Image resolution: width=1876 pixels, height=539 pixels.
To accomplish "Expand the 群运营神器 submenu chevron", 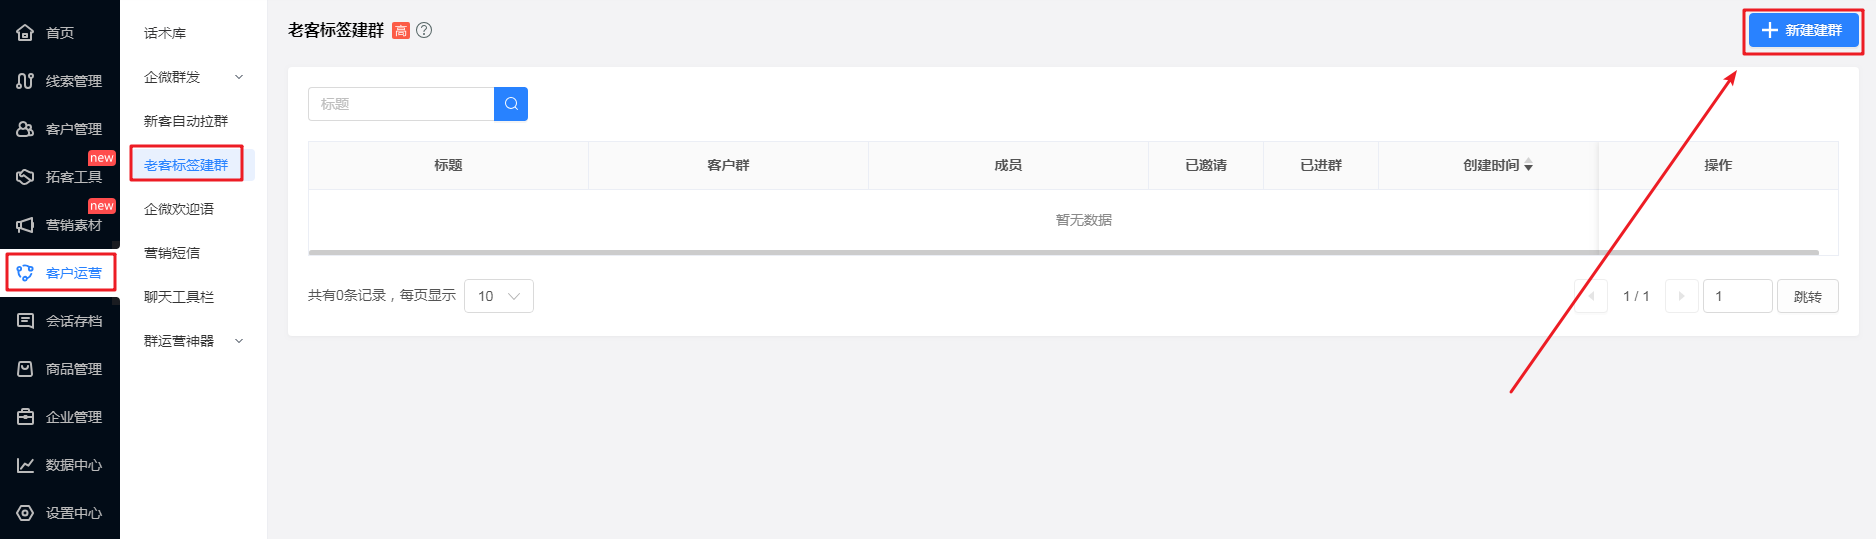I will pos(239,341).
